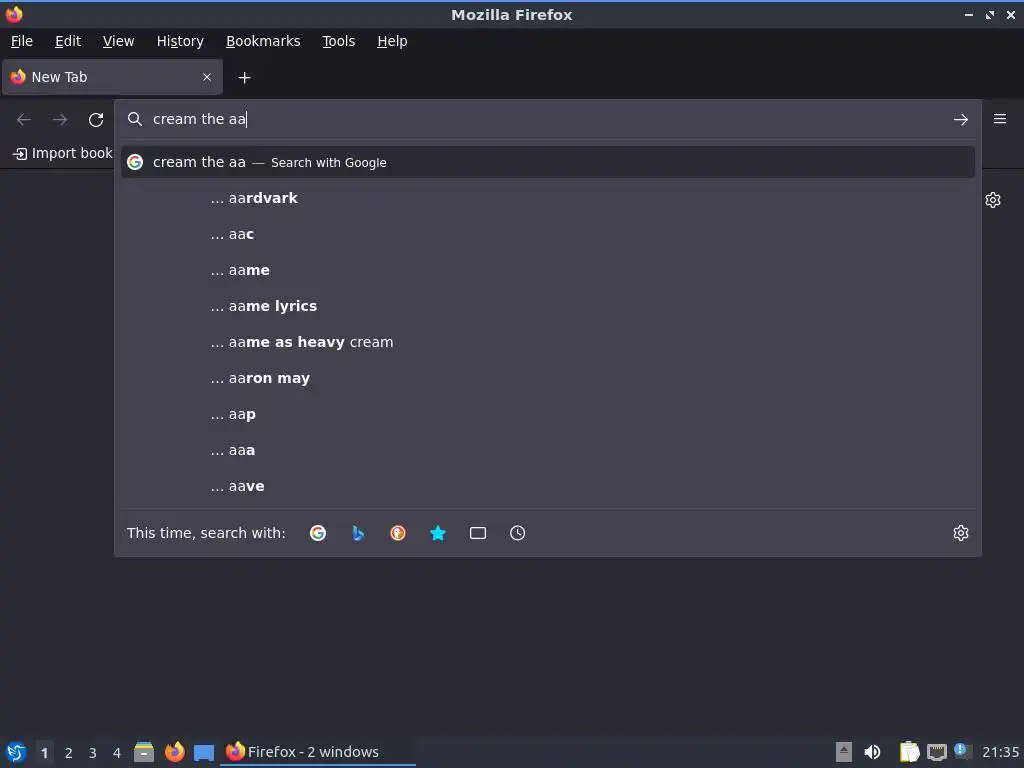This screenshot has width=1024, height=768.
Task: Open the notification tray icon
Action: click(963, 751)
